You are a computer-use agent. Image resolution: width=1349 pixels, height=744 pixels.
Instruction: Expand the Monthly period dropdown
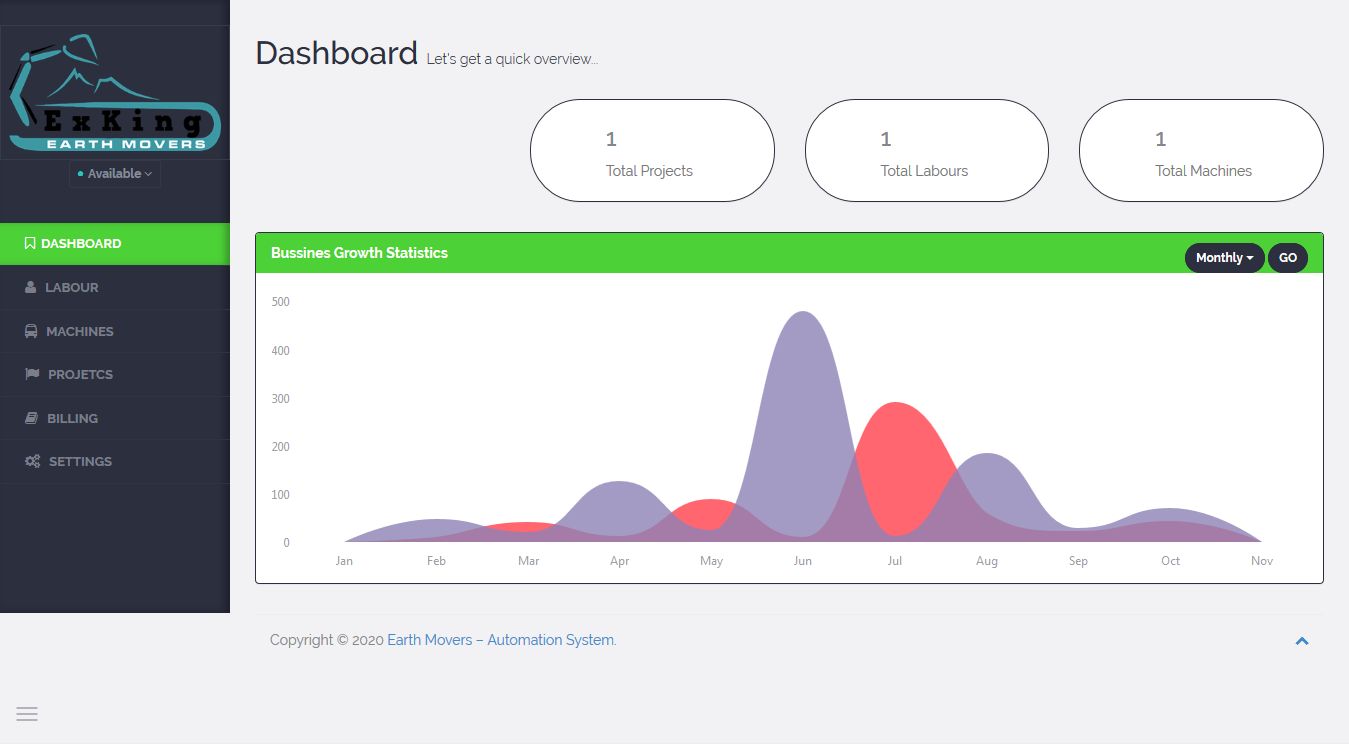1224,258
